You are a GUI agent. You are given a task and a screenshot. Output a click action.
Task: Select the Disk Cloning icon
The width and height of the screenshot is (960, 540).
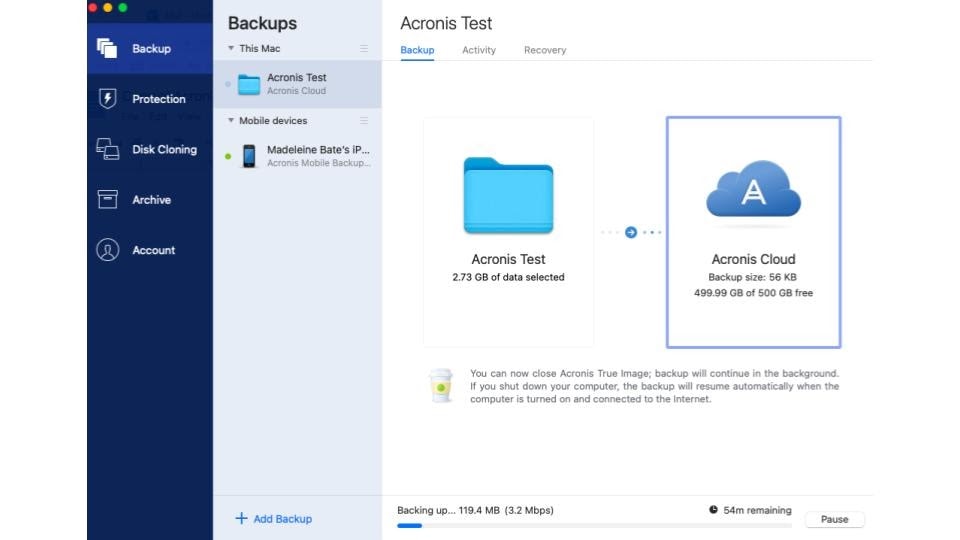click(x=107, y=149)
